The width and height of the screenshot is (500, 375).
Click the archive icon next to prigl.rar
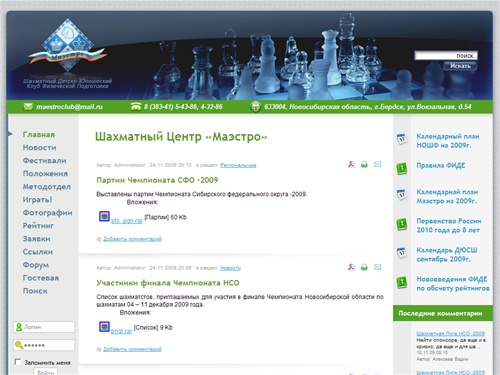104,327
